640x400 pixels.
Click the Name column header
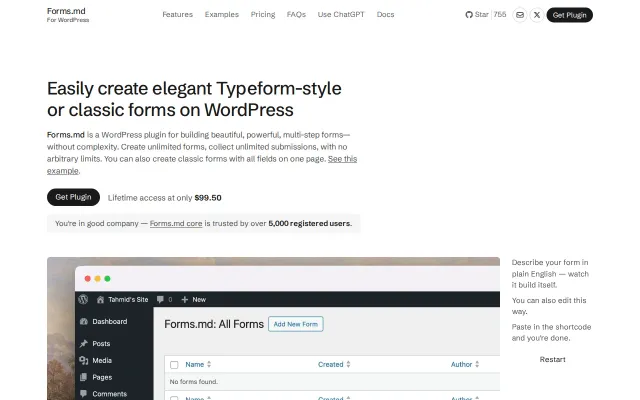coord(195,364)
